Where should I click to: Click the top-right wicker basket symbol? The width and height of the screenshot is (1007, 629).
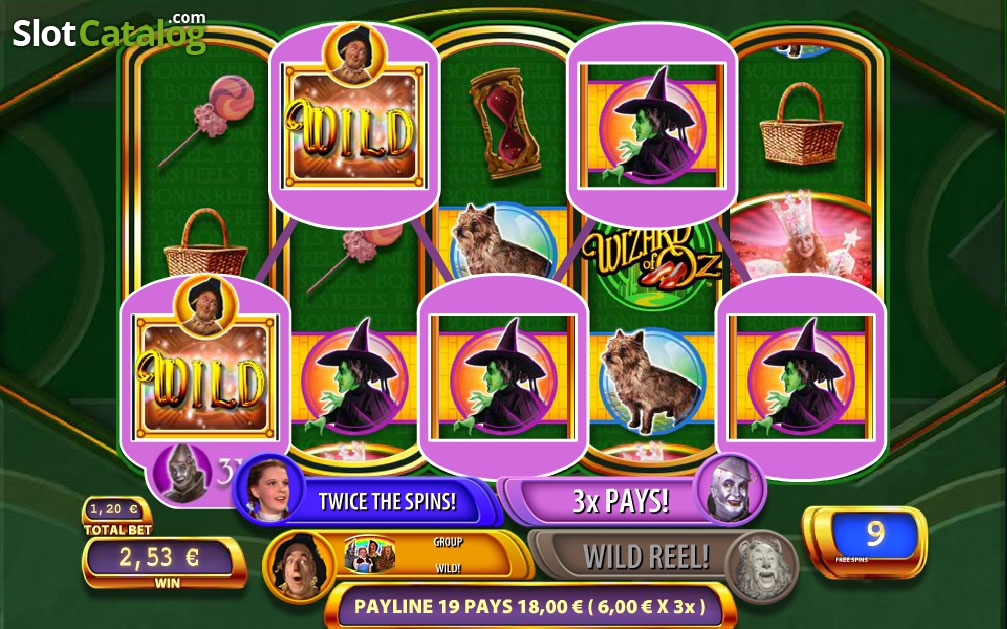pos(800,125)
